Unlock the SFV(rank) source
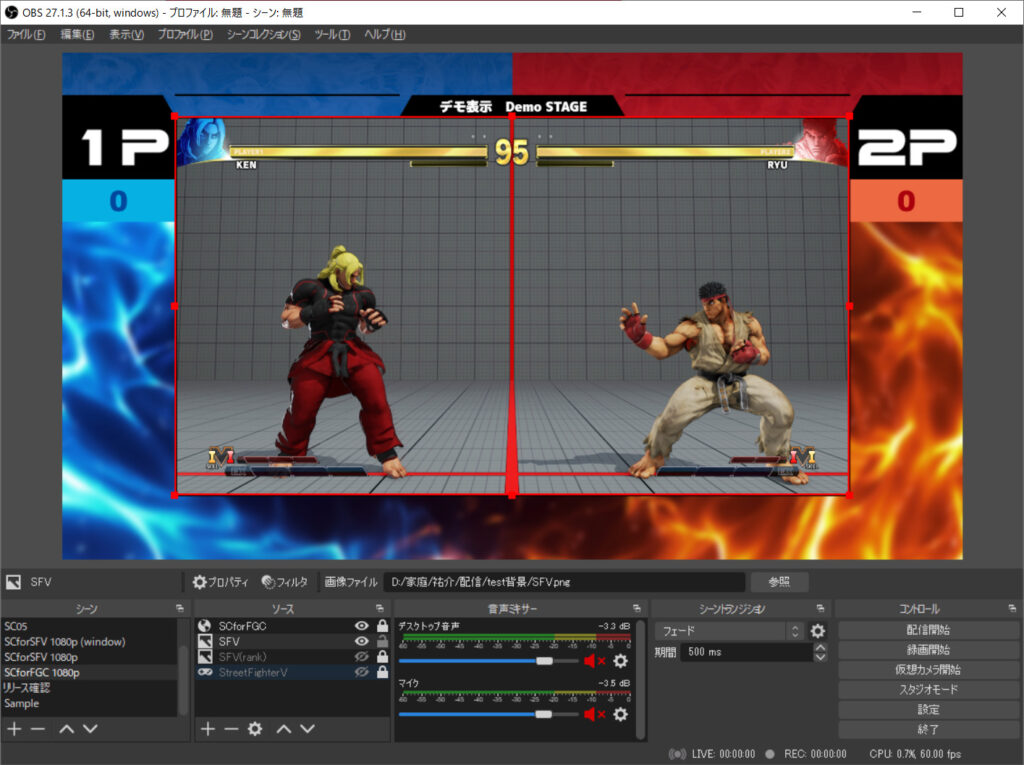Viewport: 1024px width, 765px height. (383, 657)
